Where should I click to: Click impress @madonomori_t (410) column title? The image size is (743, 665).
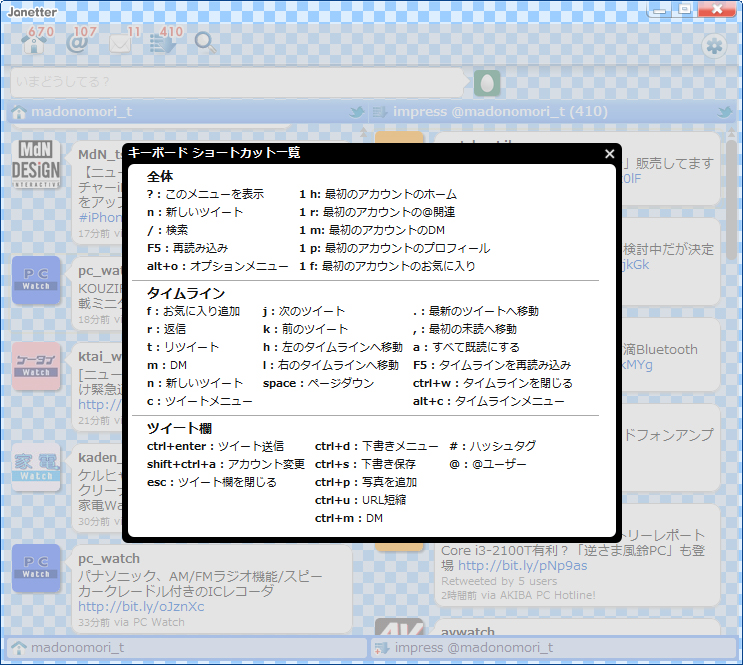coord(500,112)
